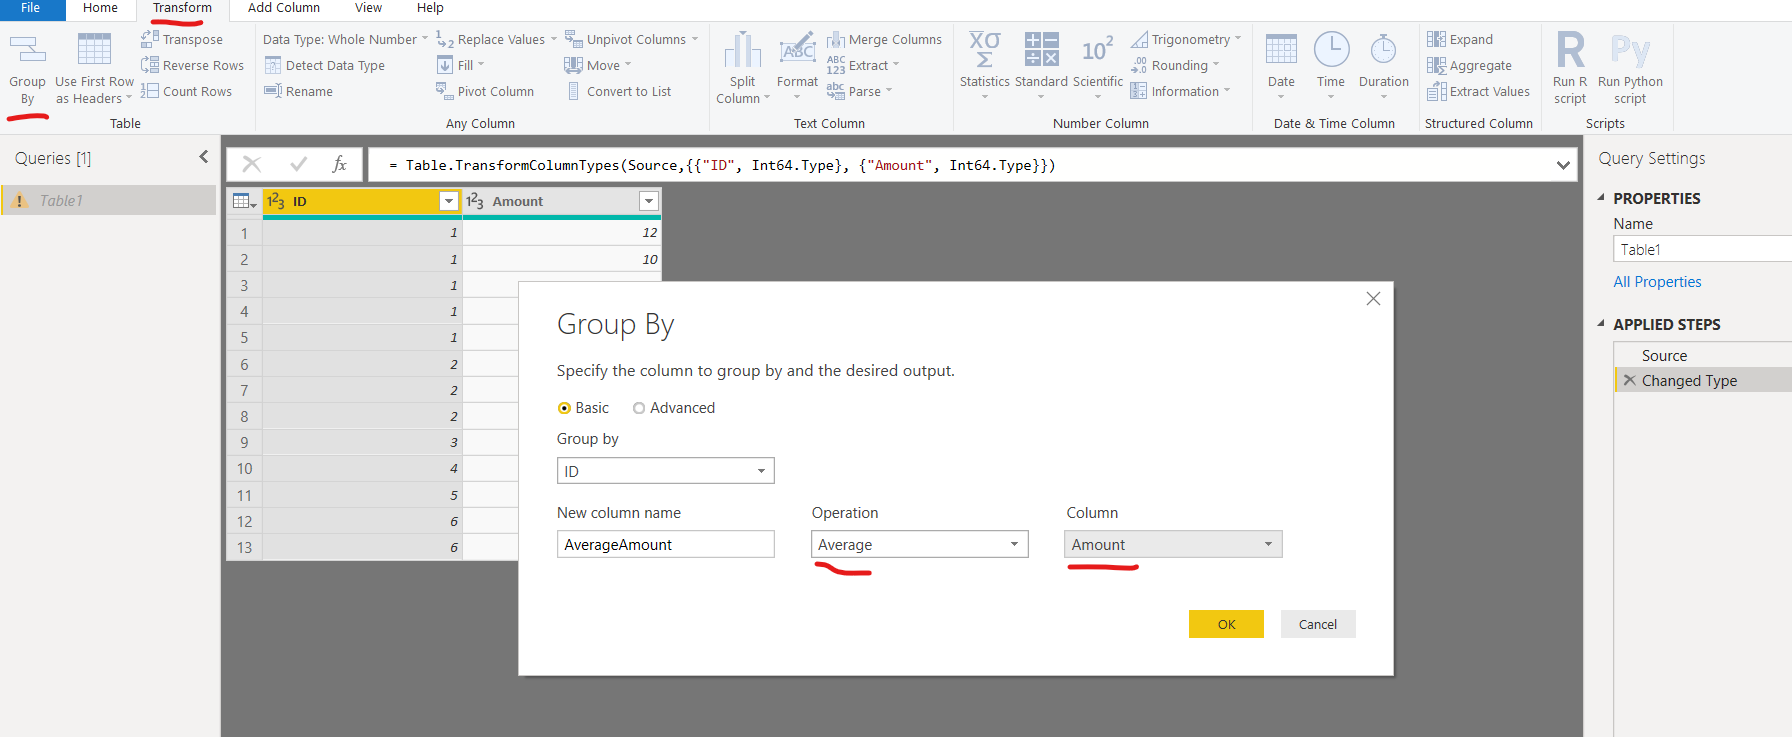
Task: Run Count Rows on the table
Action: [x=187, y=91]
